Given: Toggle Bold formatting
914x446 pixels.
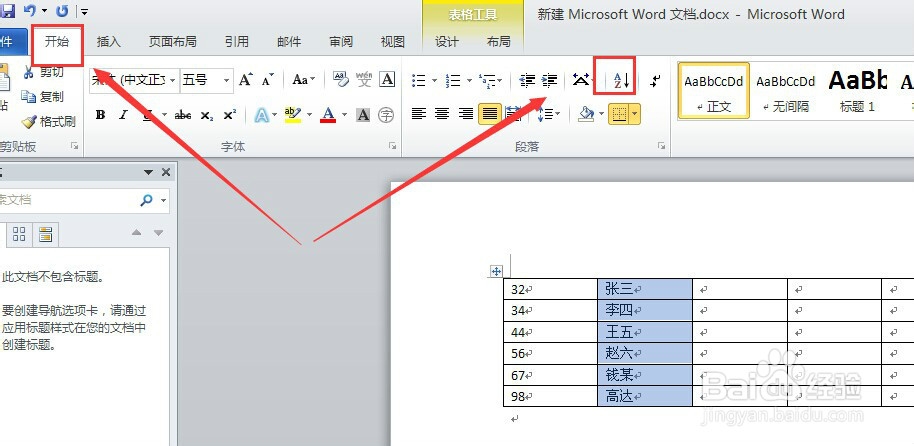Looking at the screenshot, I should pos(100,115).
